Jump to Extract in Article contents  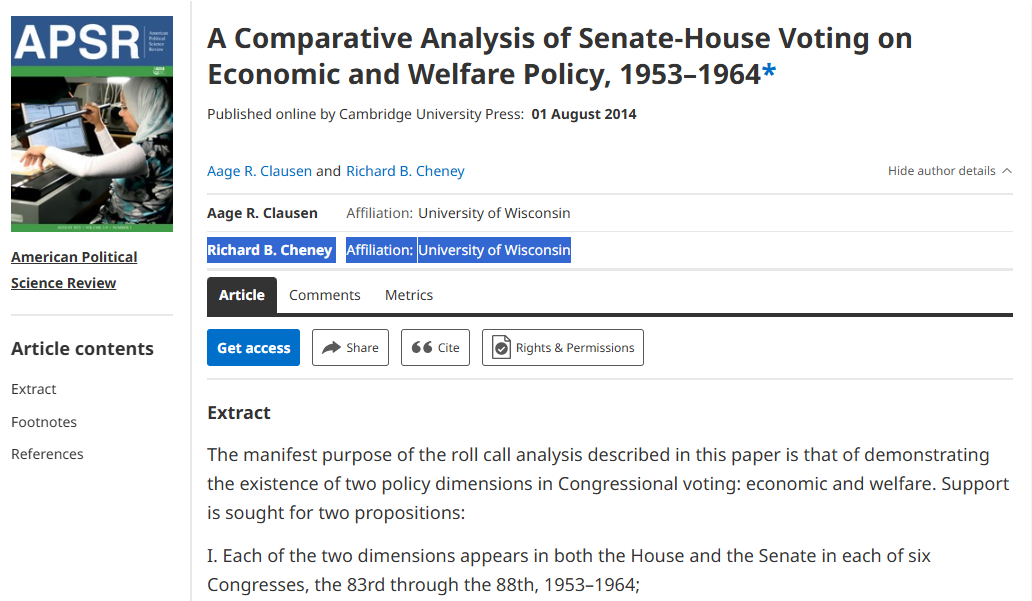tap(34, 389)
